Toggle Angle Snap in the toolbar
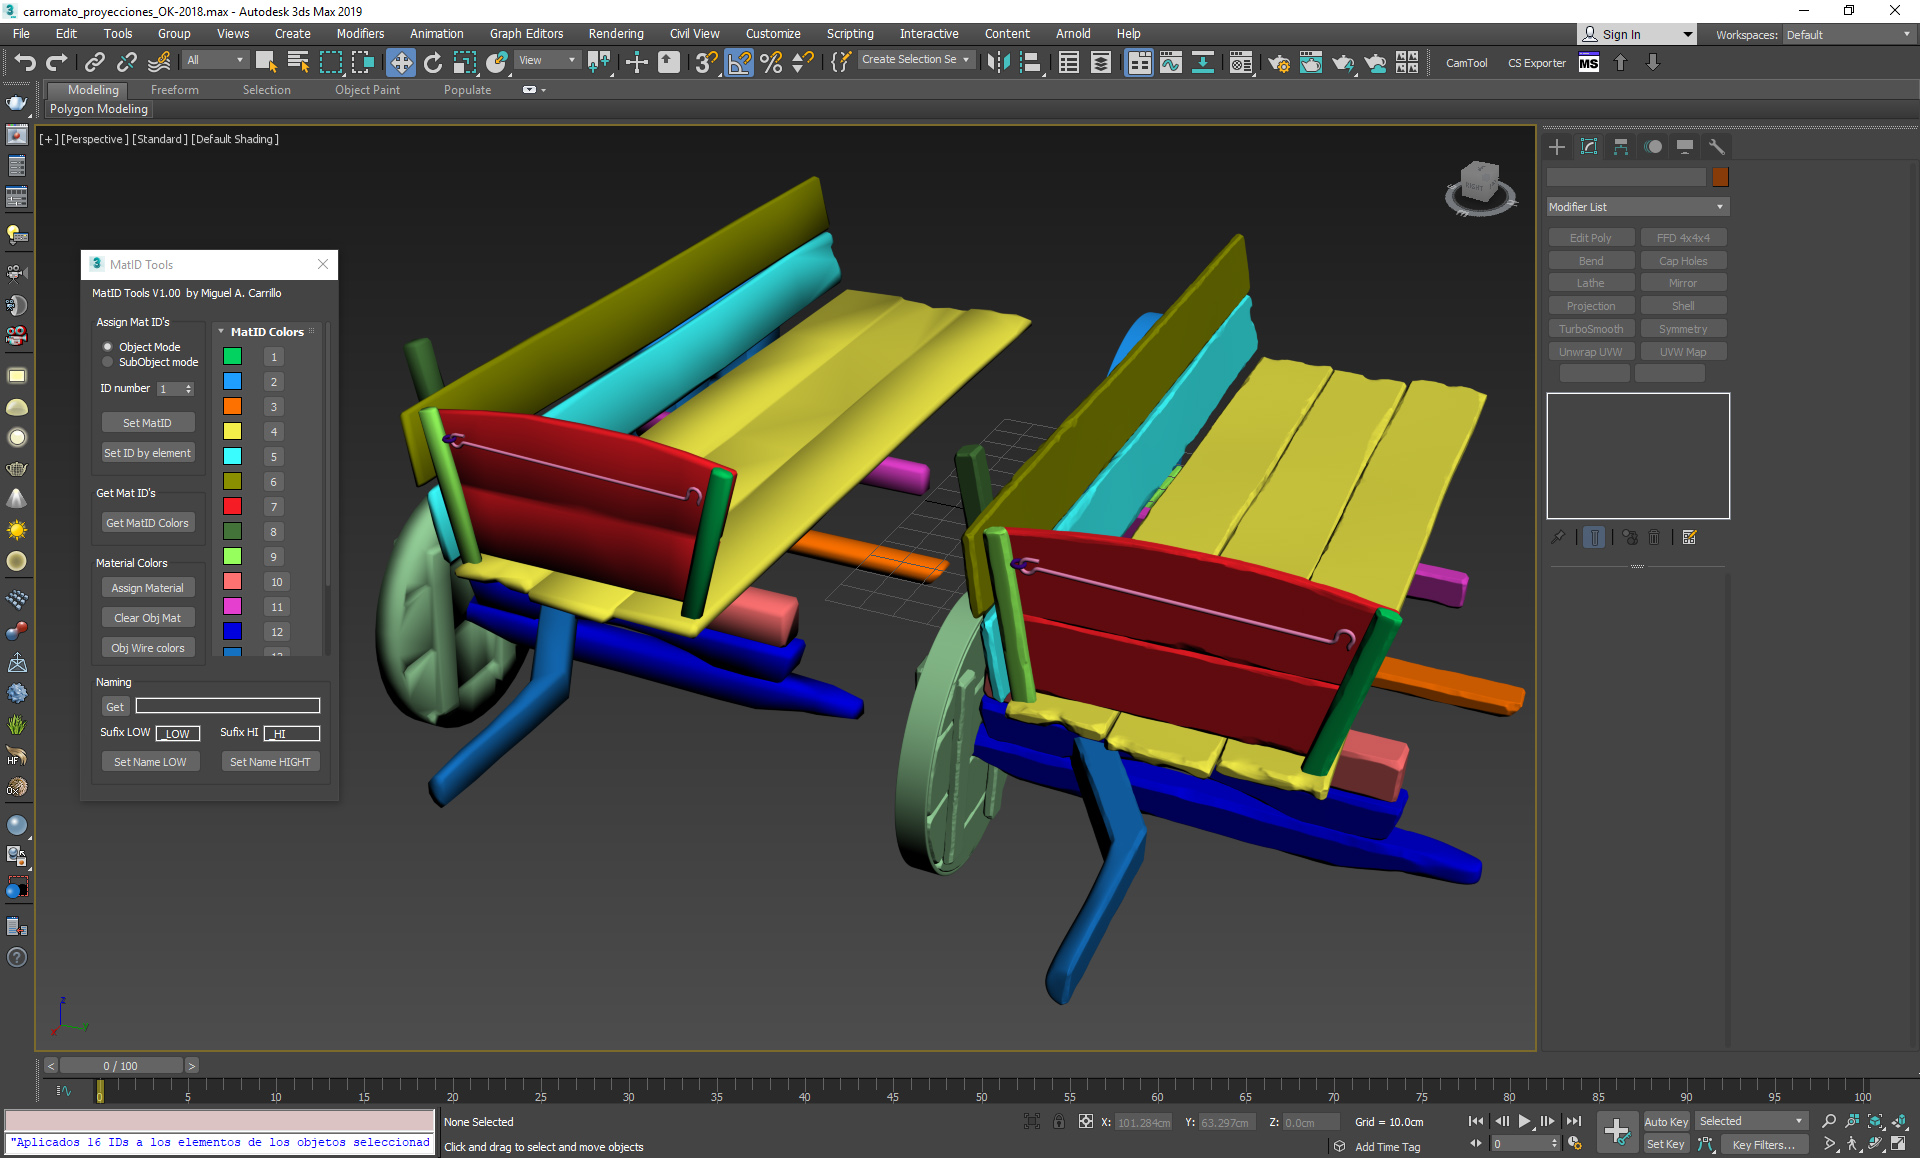Image resolution: width=1920 pixels, height=1158 pixels. click(x=739, y=63)
